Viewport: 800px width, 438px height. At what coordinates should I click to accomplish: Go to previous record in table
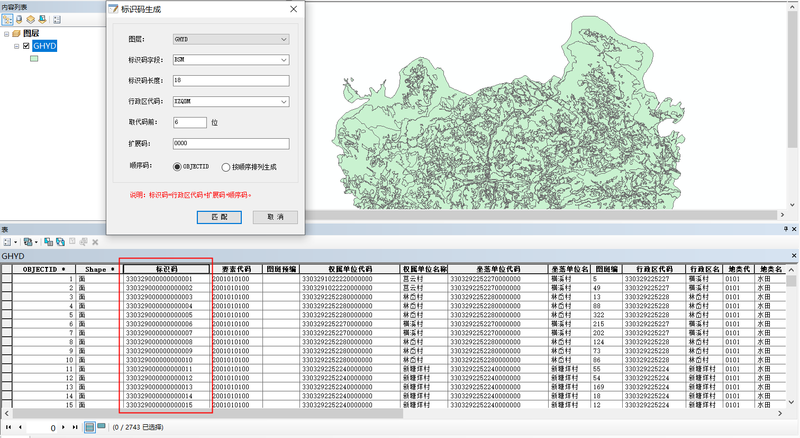coord(20,427)
